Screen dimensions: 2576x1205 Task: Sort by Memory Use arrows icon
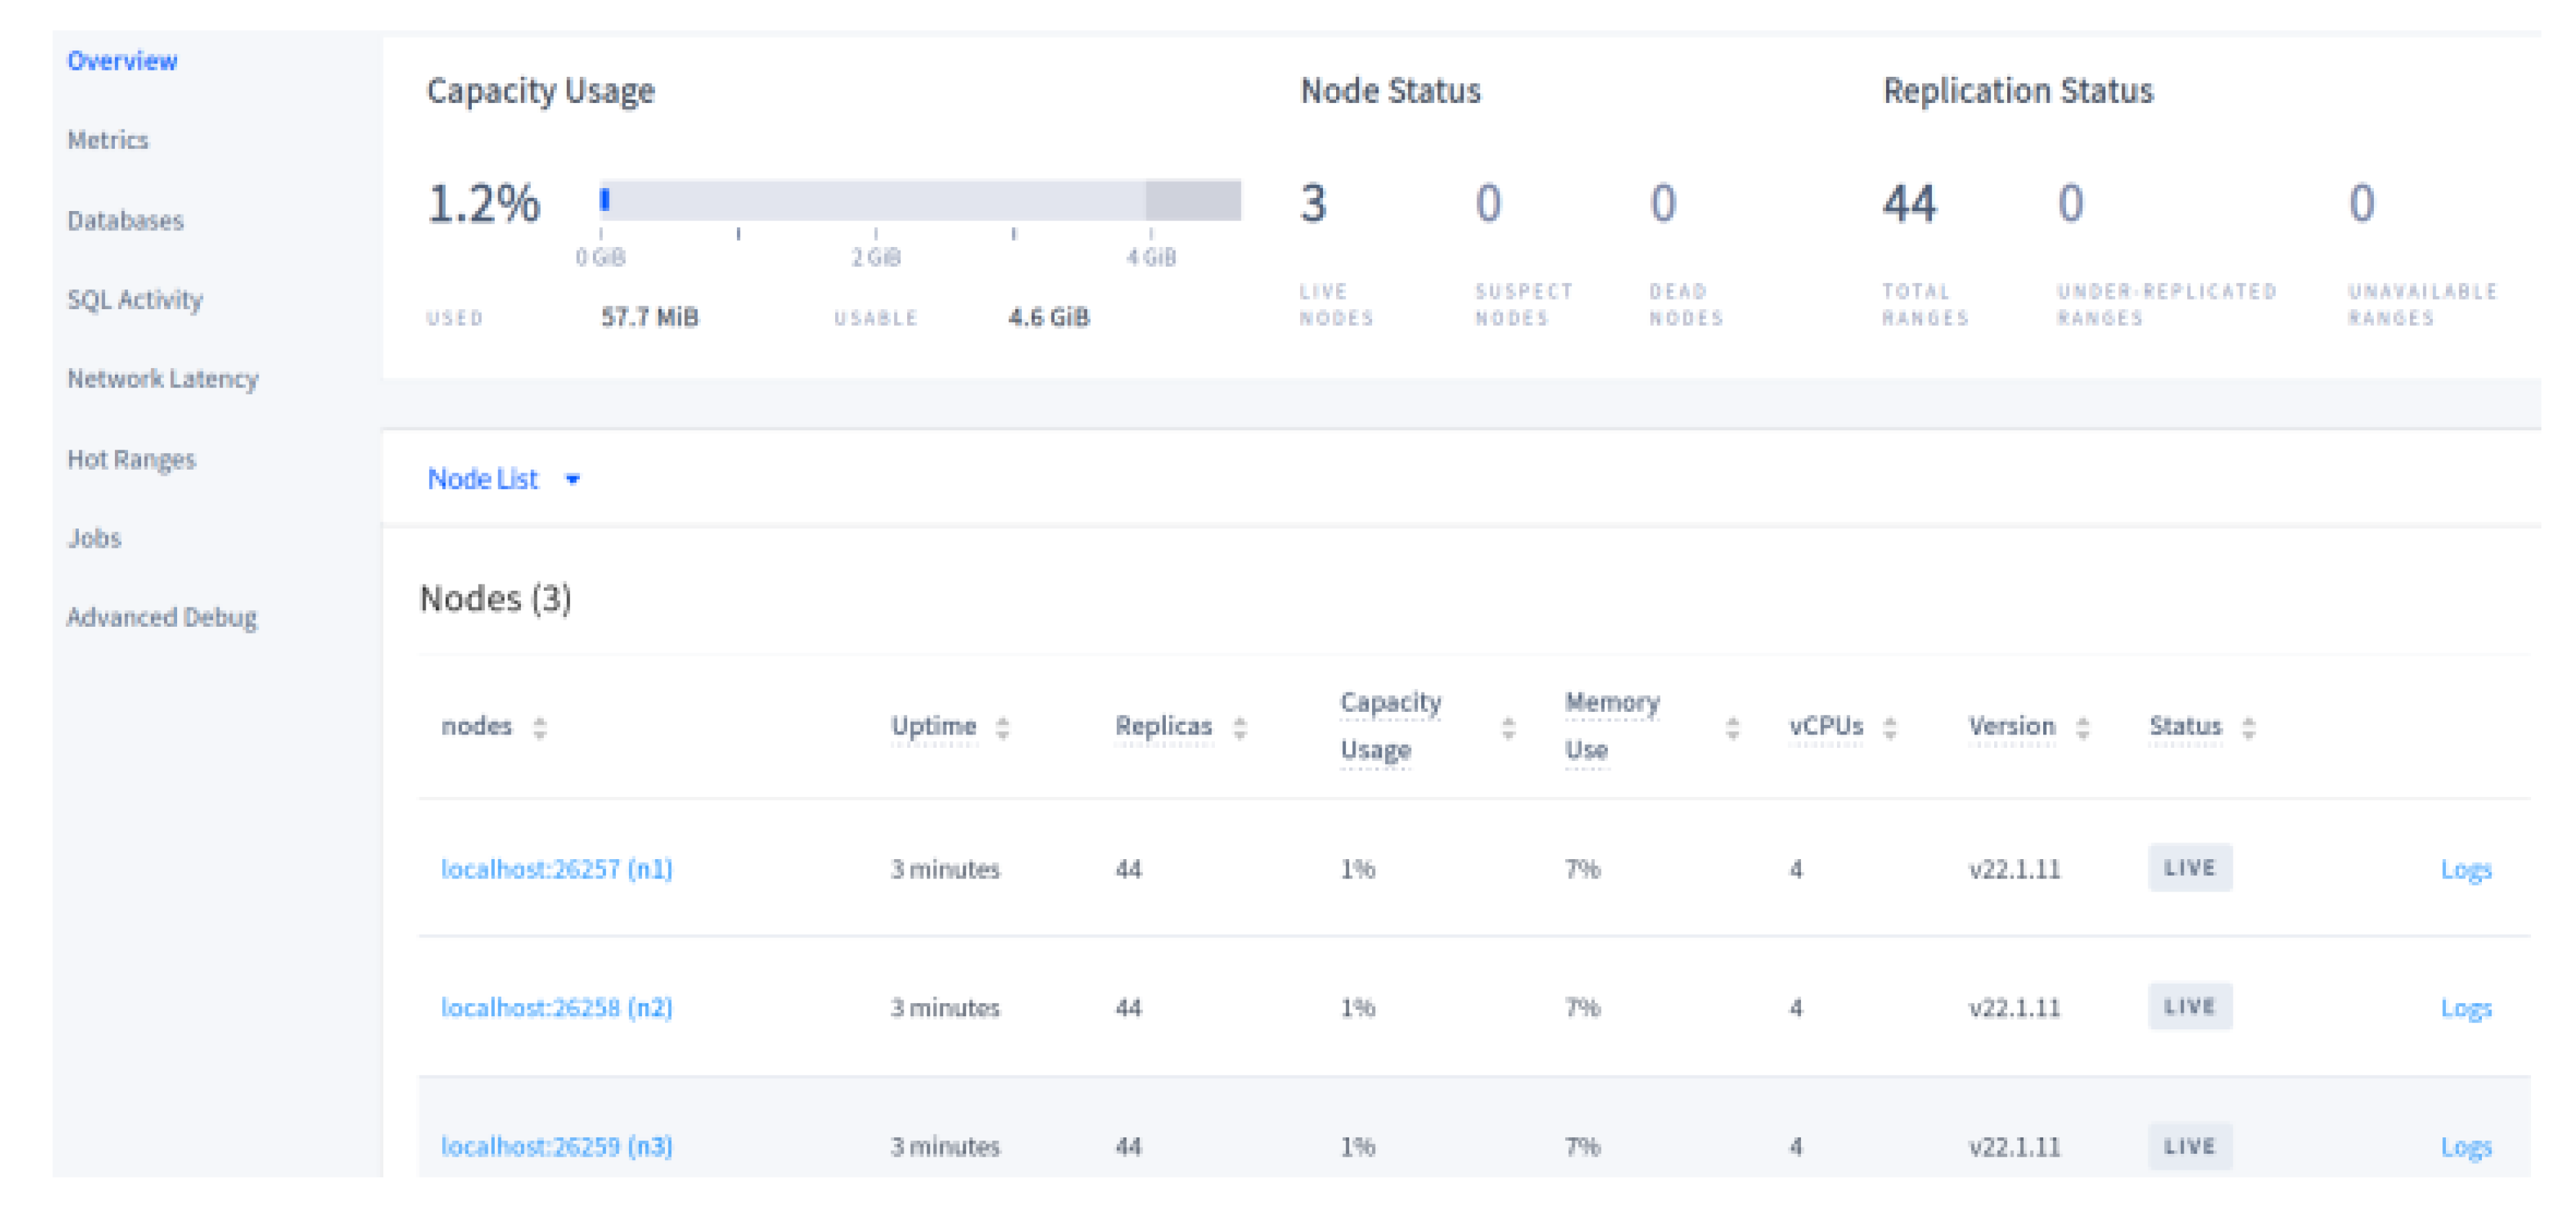pyautogui.click(x=1732, y=727)
